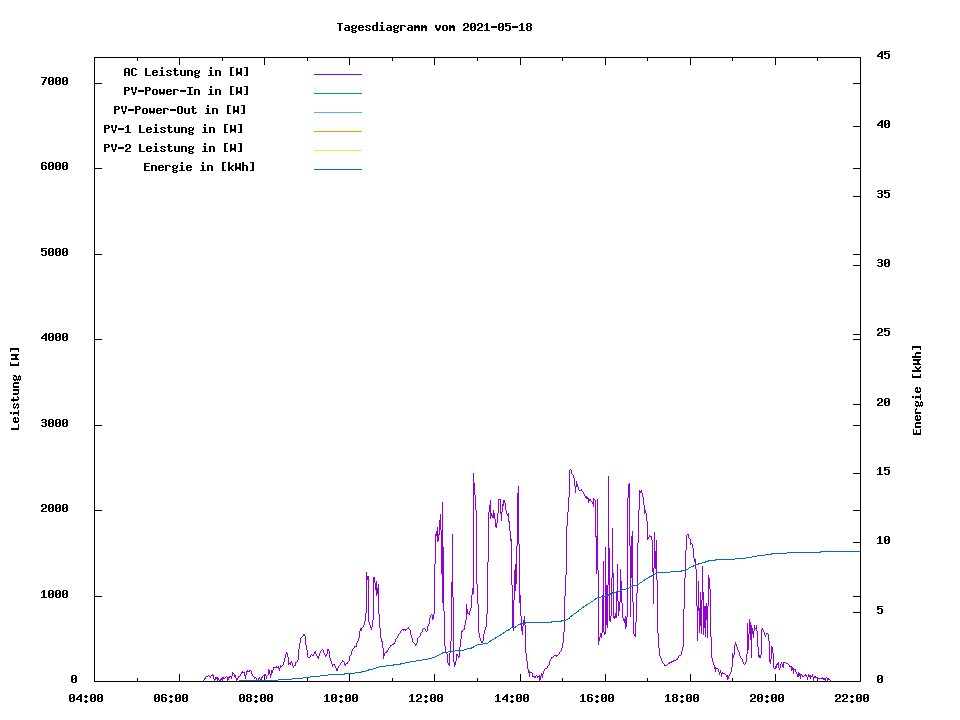Click the 12:00 time axis label

click(426, 698)
